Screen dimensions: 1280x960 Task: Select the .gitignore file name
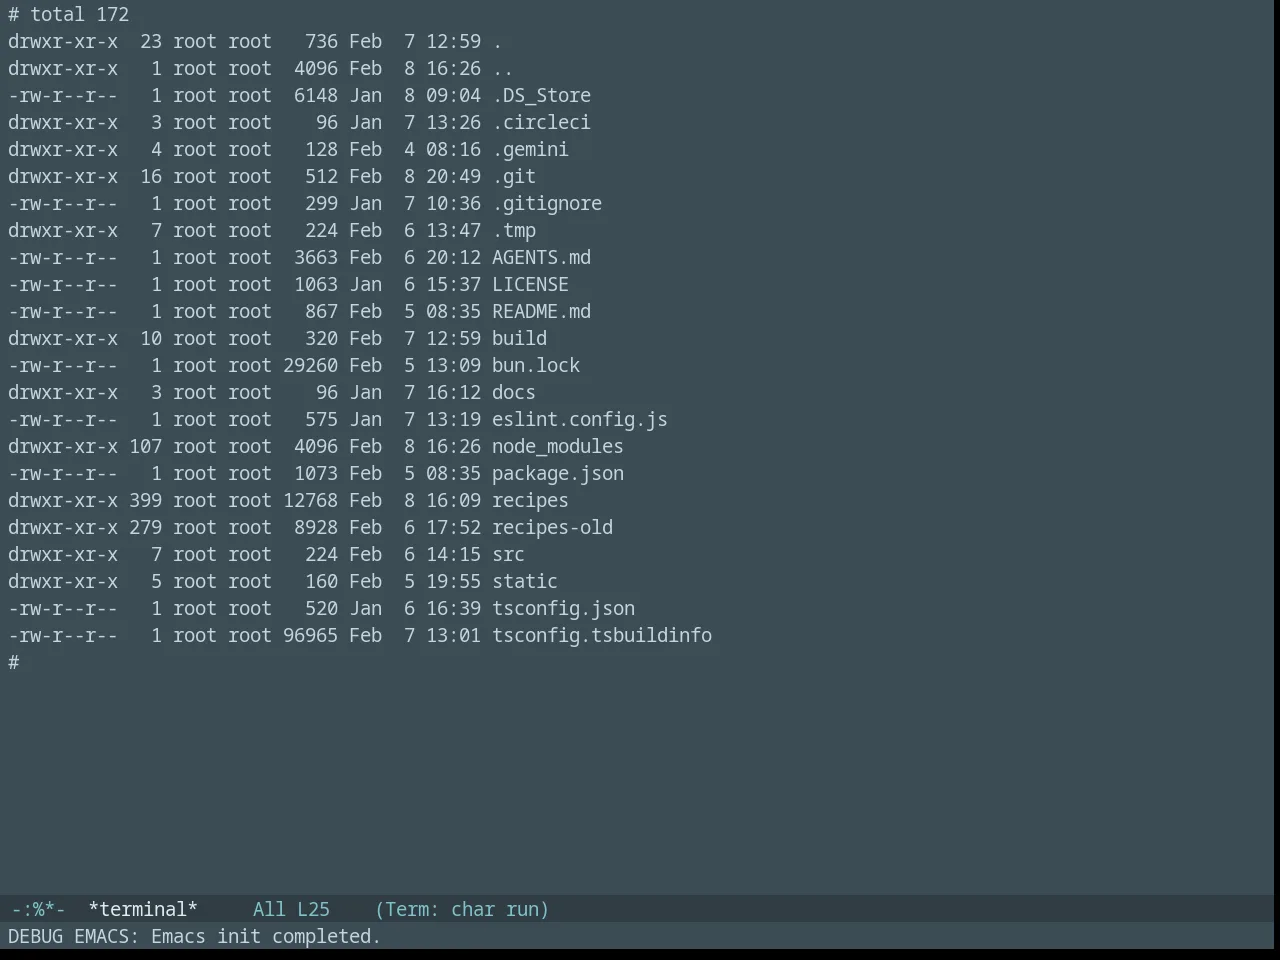pos(547,204)
